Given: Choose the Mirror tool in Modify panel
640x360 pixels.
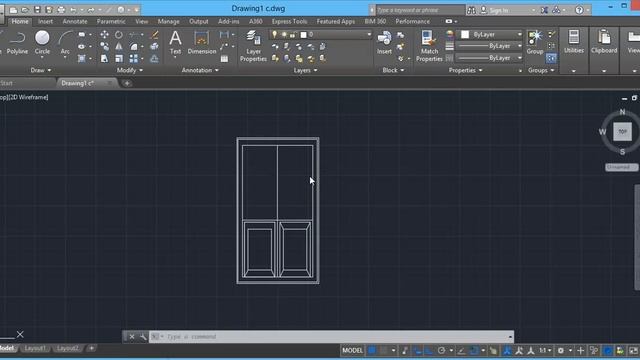Looking at the screenshot, I should click(x=119, y=47).
